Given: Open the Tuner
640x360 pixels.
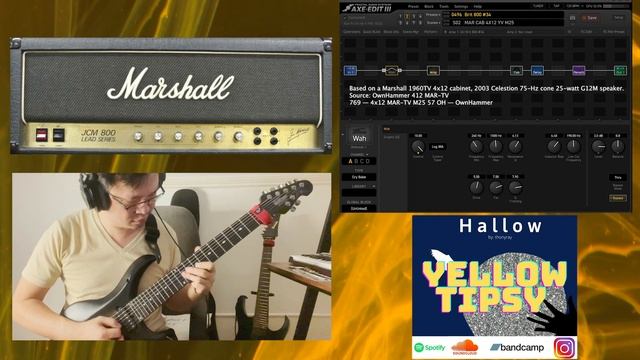Looking at the screenshot, I should pyautogui.click(x=538, y=6).
